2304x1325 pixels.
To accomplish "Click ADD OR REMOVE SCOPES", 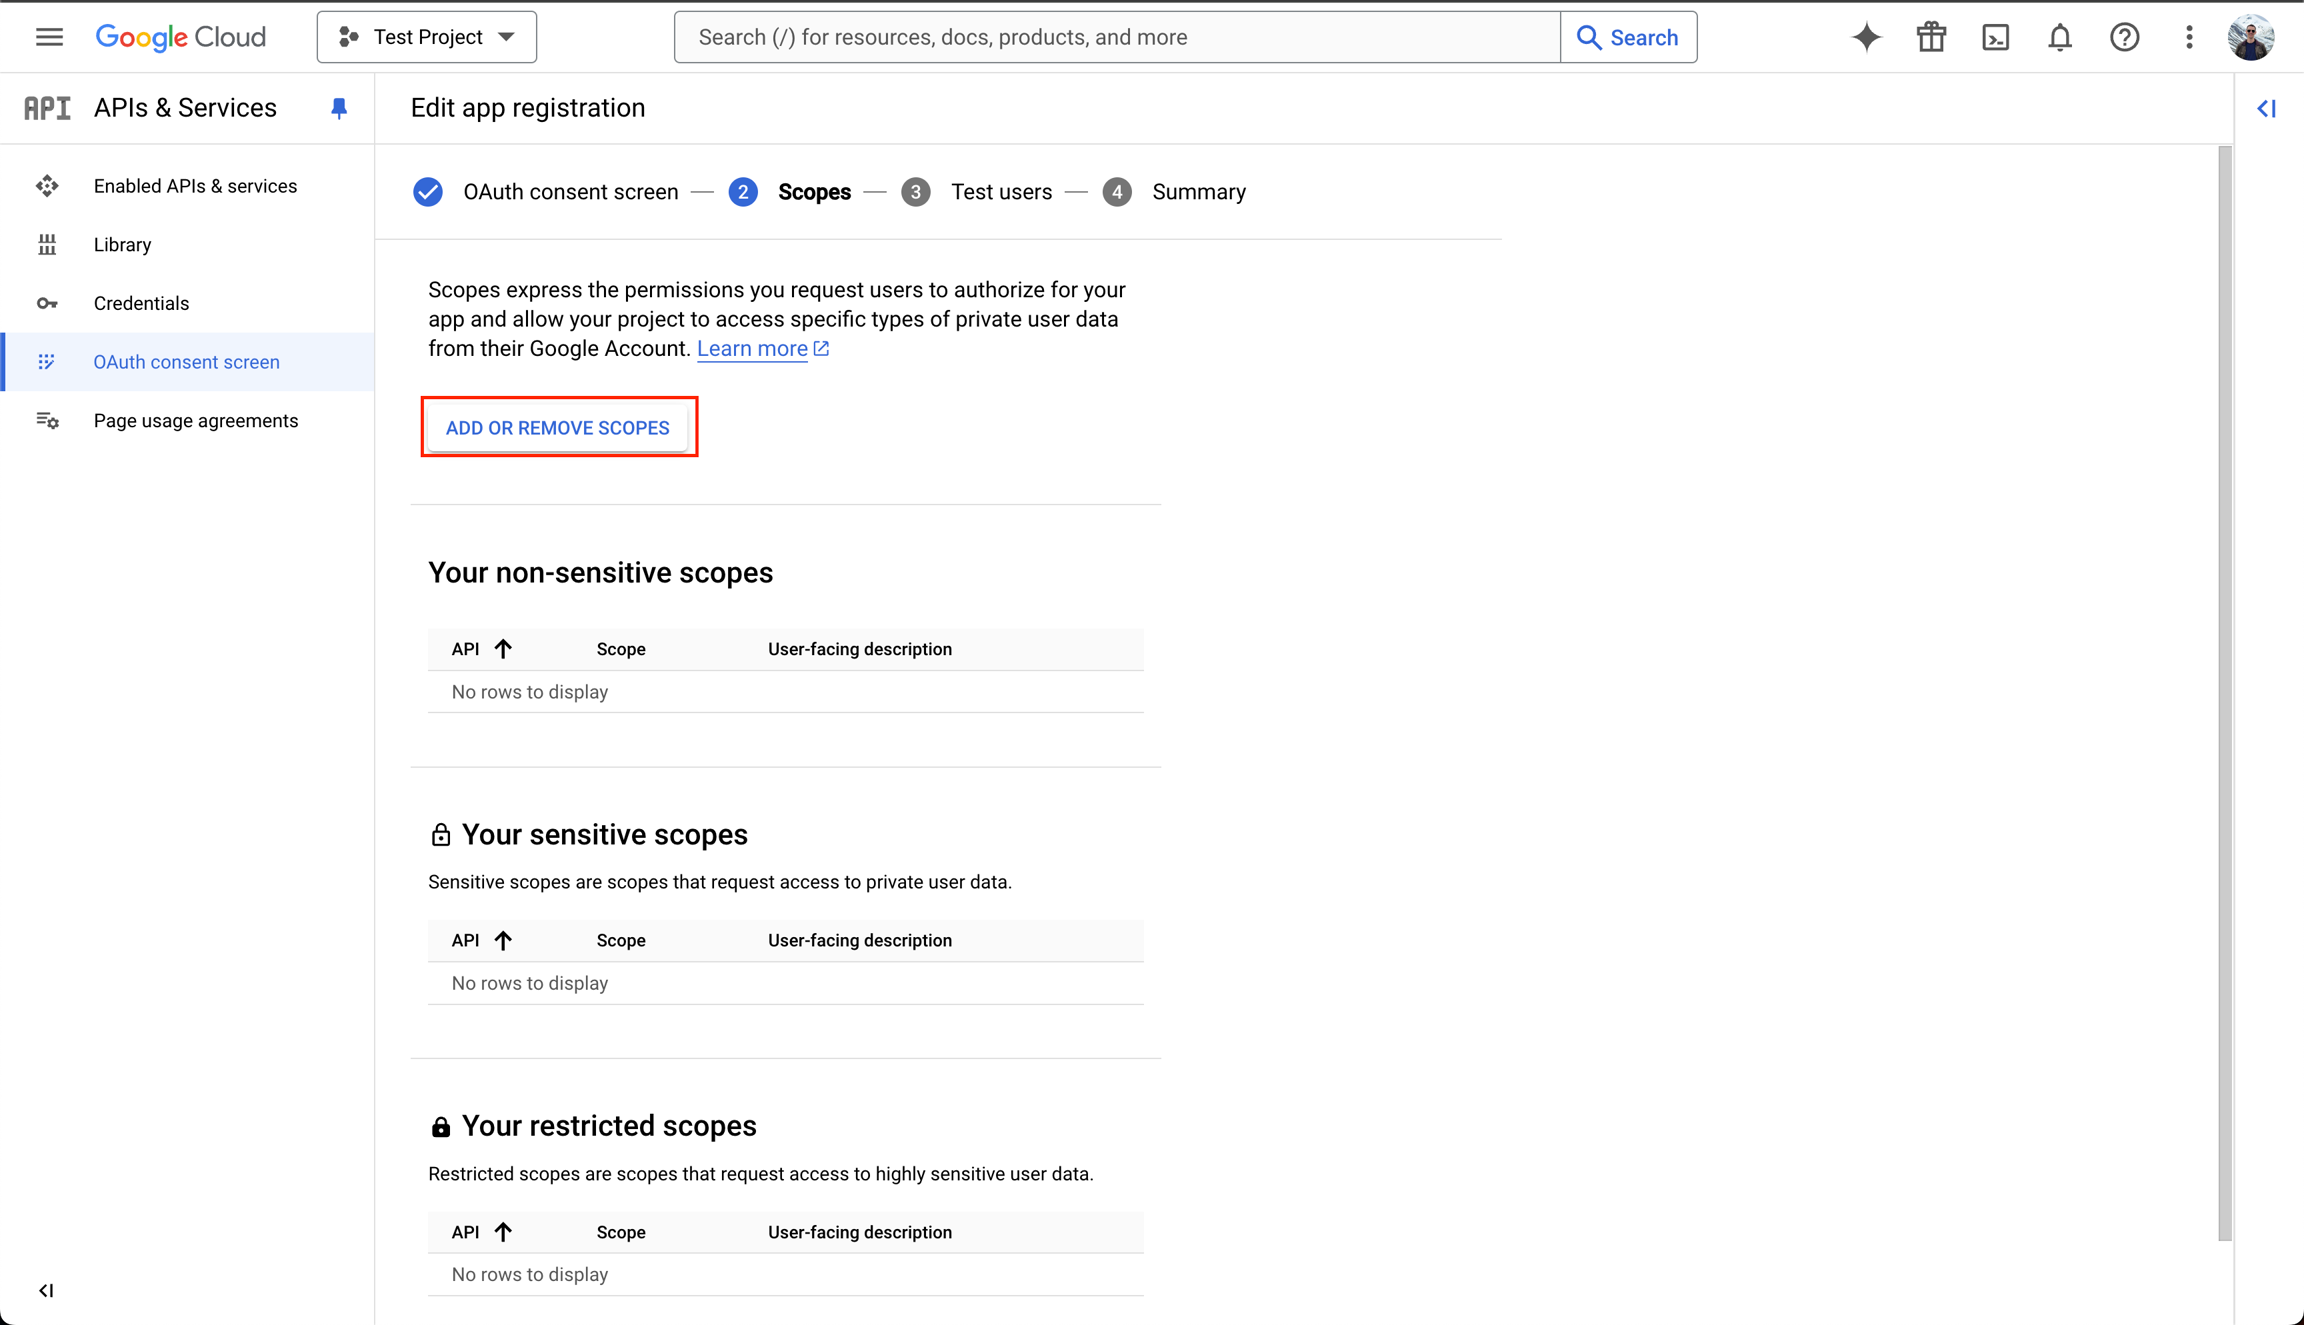I will pos(558,427).
